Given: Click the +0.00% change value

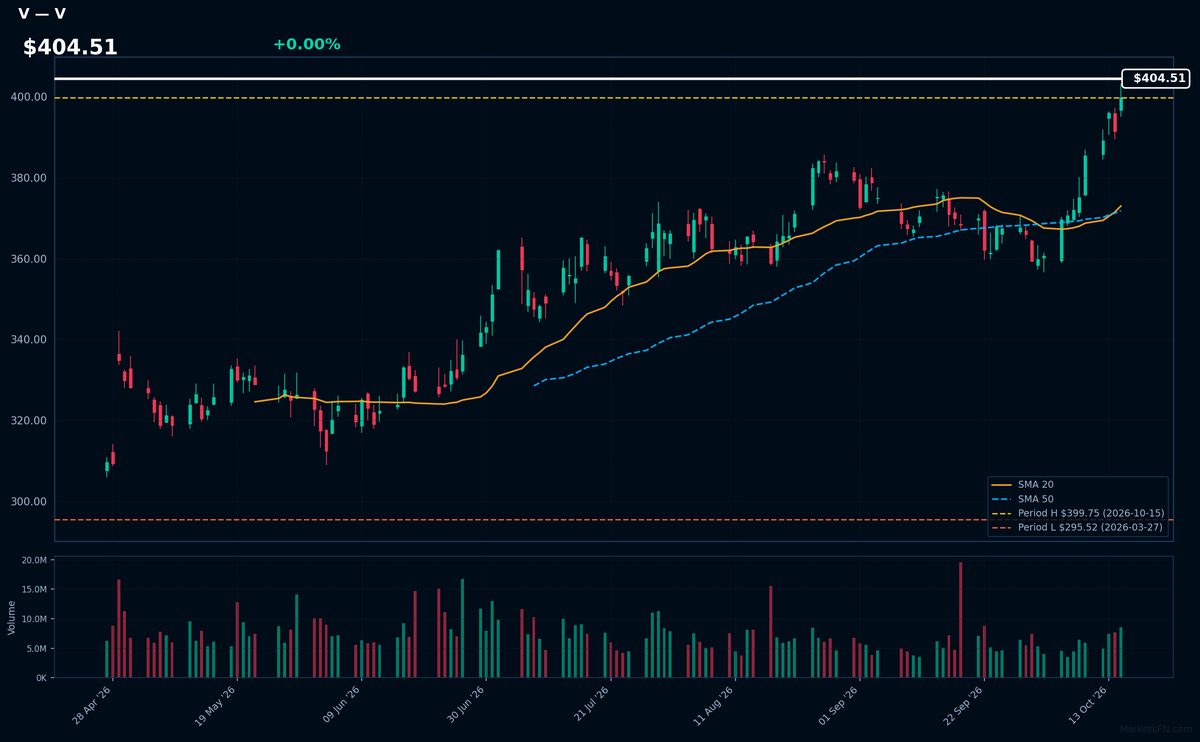Looking at the screenshot, I should (306, 44).
